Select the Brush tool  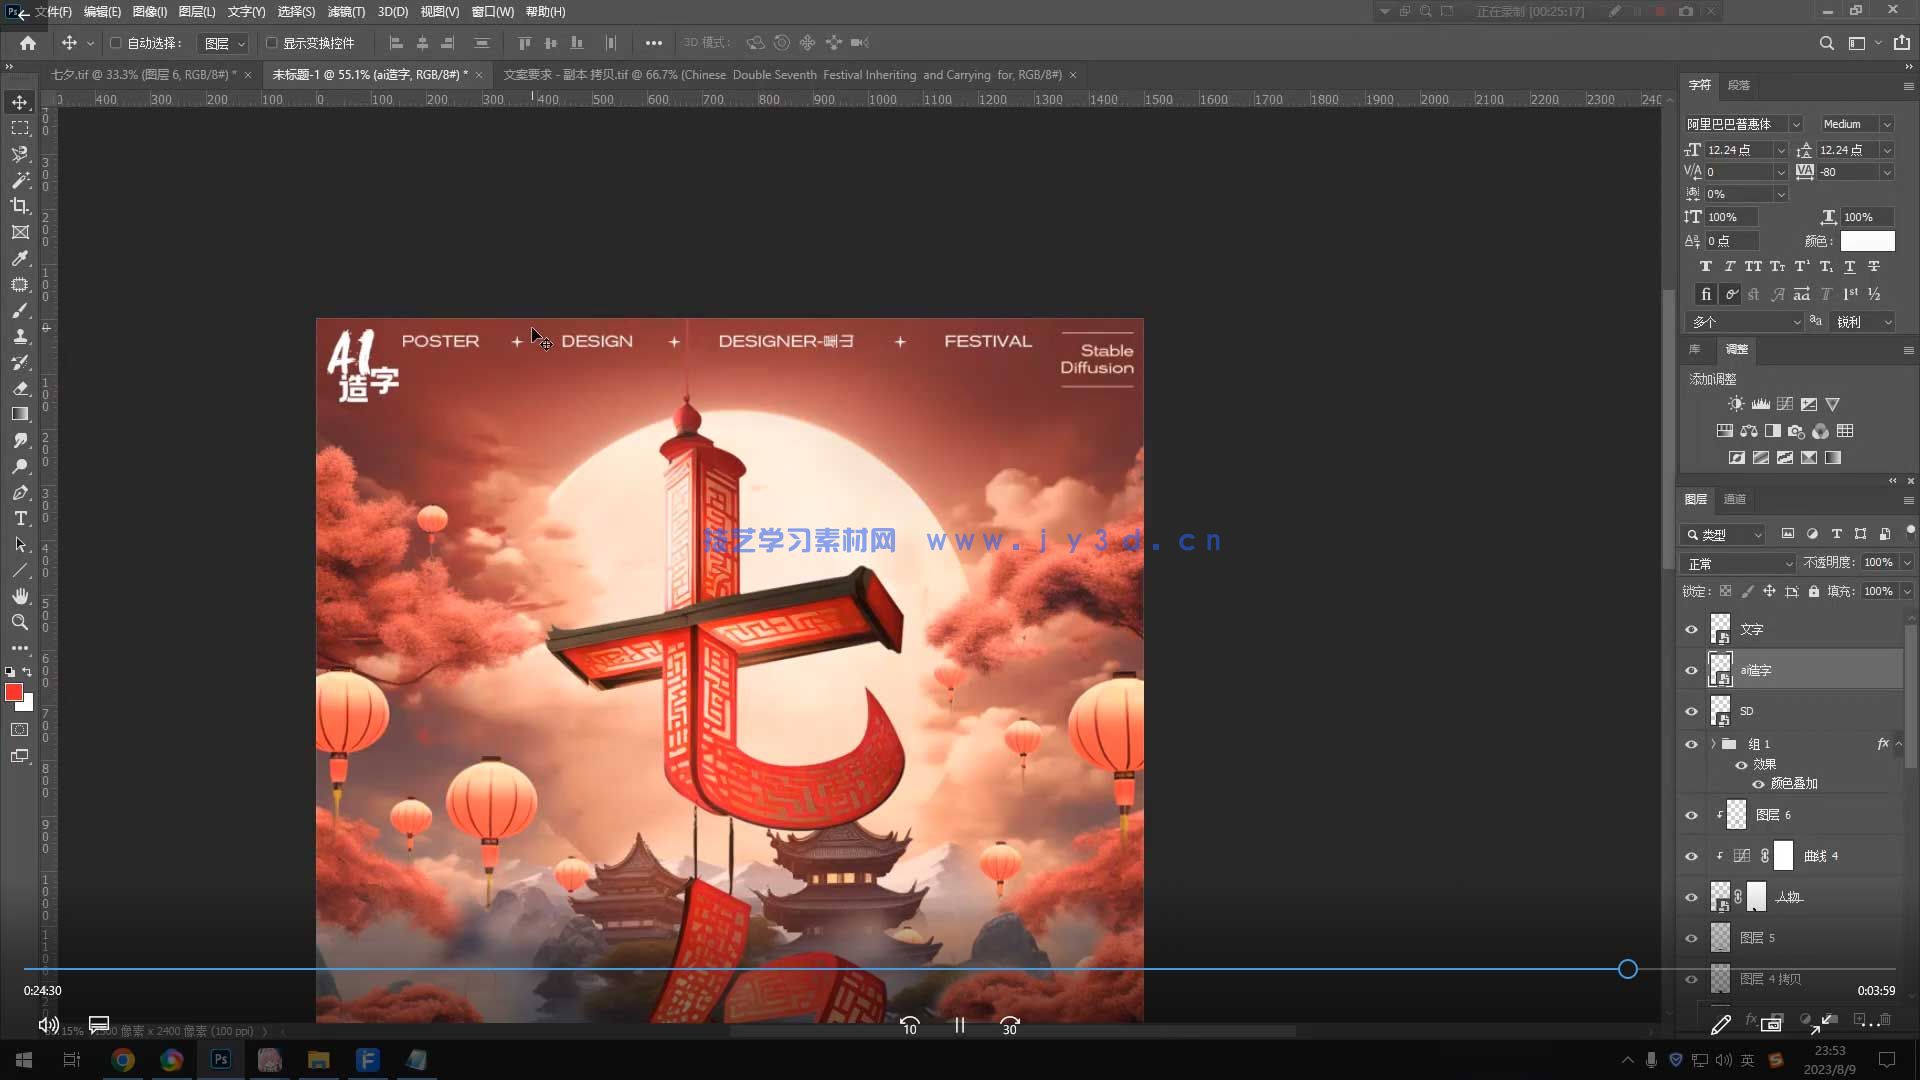pos(20,310)
